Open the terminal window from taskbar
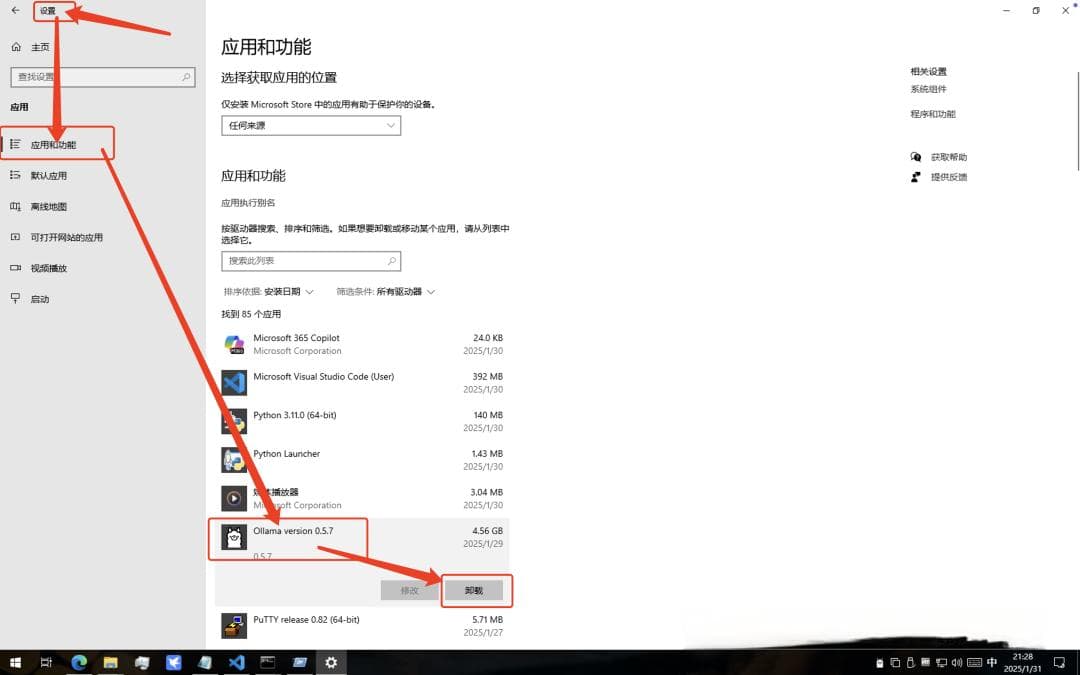The width and height of the screenshot is (1080, 675). pos(268,663)
